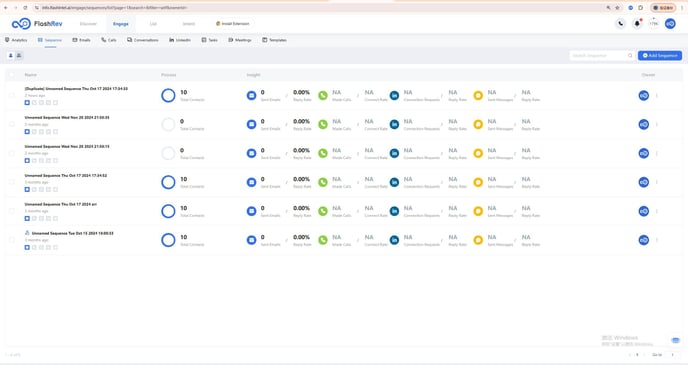The image size is (688, 365).
Task: Click the FlashRev logo
Action: click(x=37, y=24)
